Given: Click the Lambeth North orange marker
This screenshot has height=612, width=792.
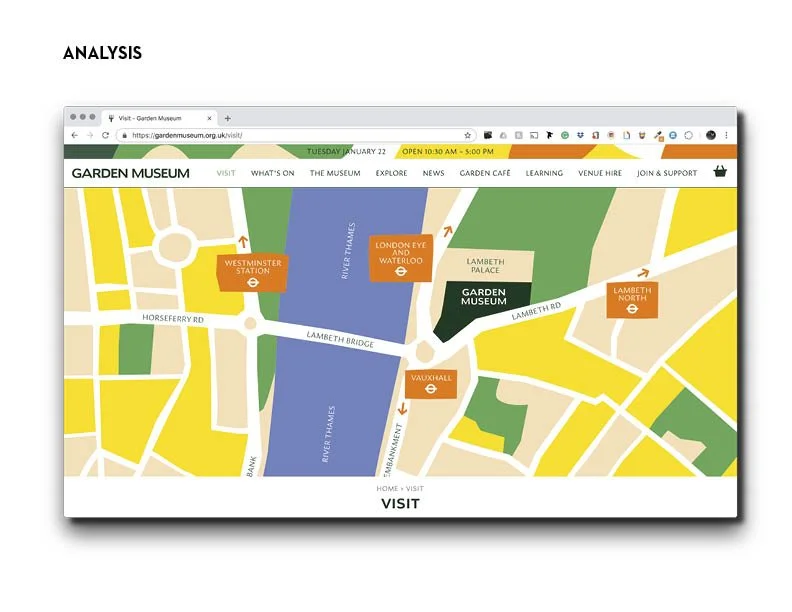Looking at the screenshot, I should [x=632, y=300].
